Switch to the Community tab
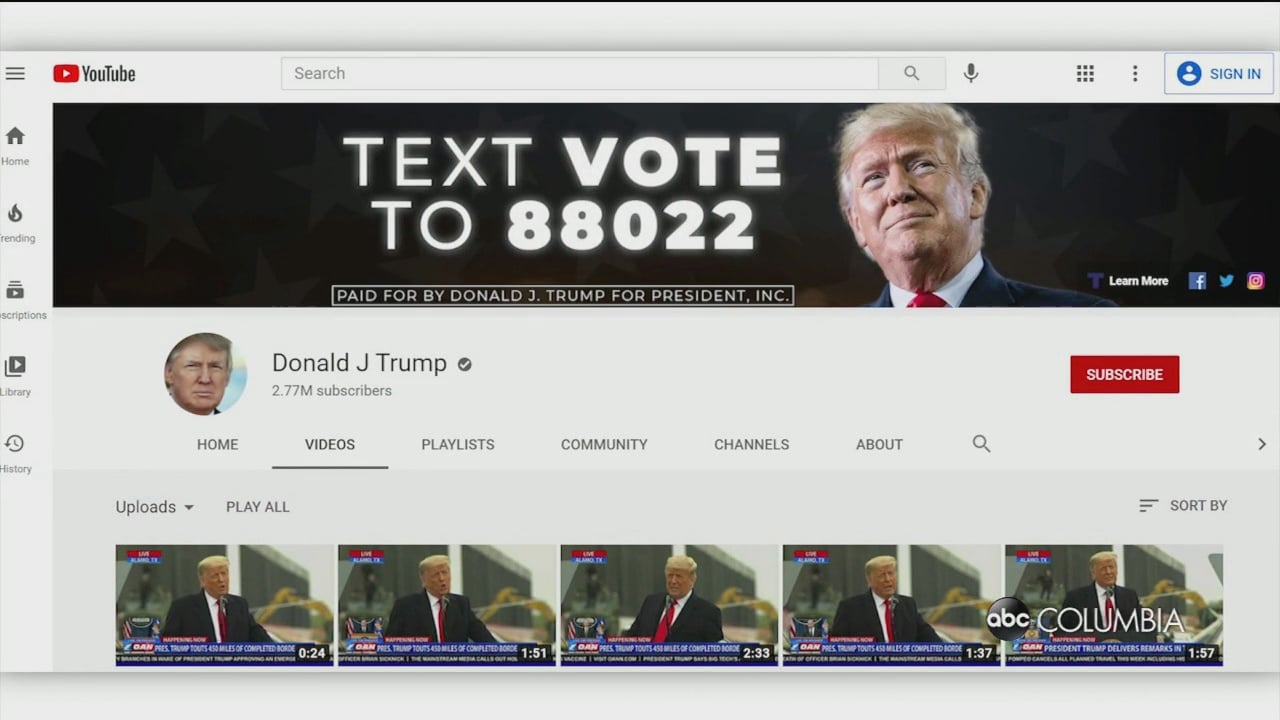Screen dimensions: 1280x720 click(604, 444)
